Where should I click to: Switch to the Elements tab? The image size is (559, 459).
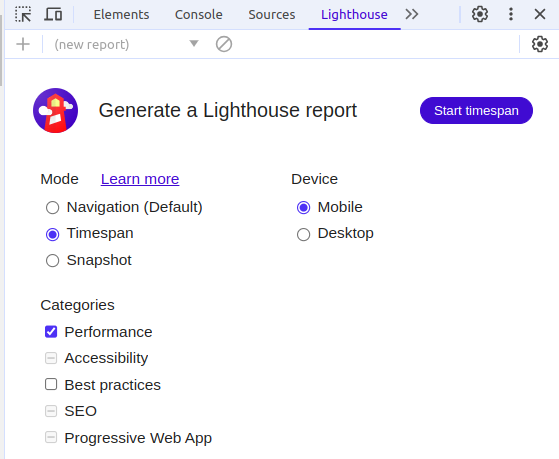click(x=121, y=15)
